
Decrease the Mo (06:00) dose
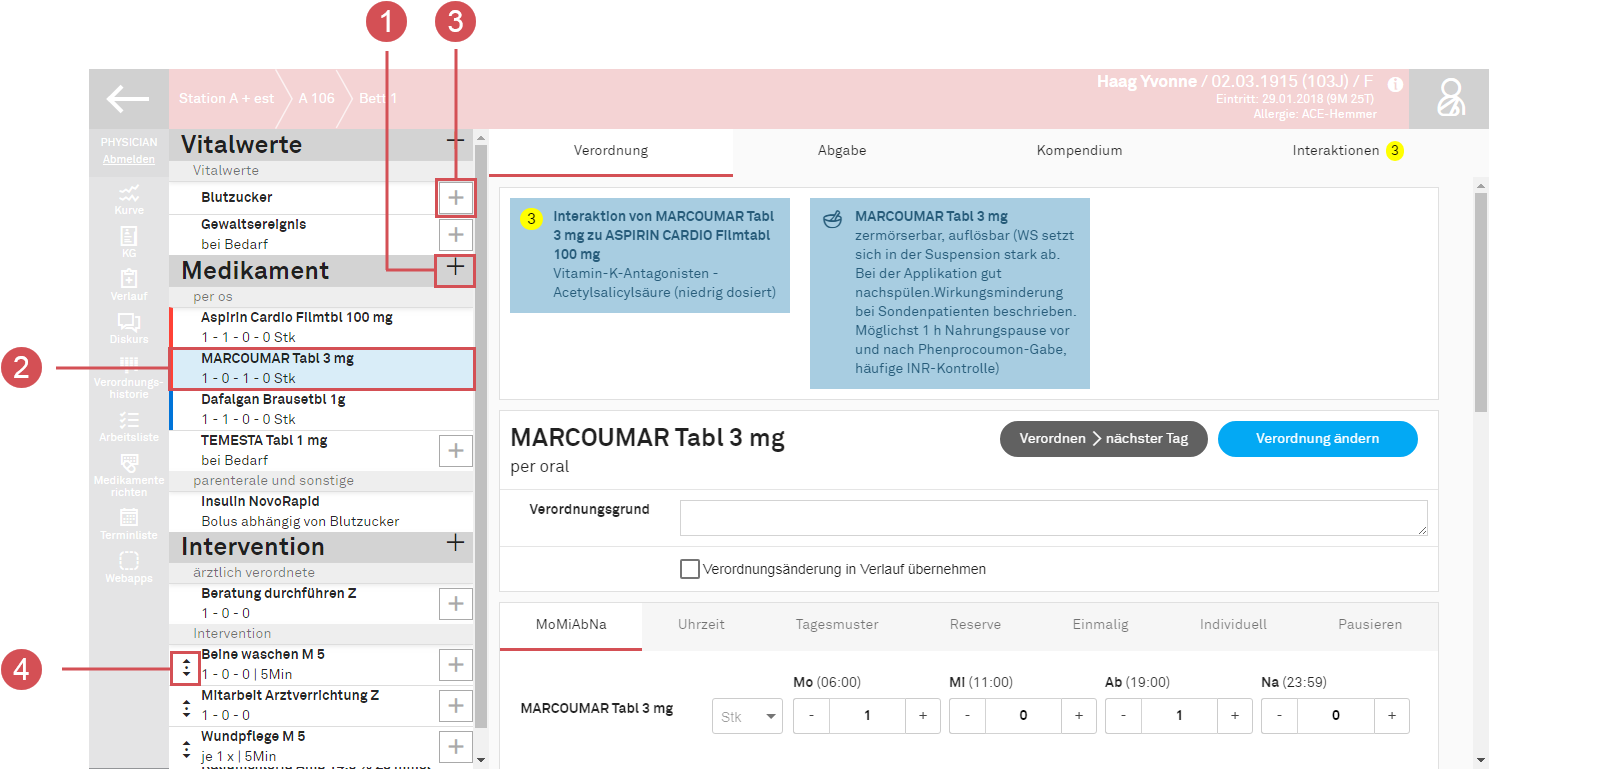[x=812, y=716]
